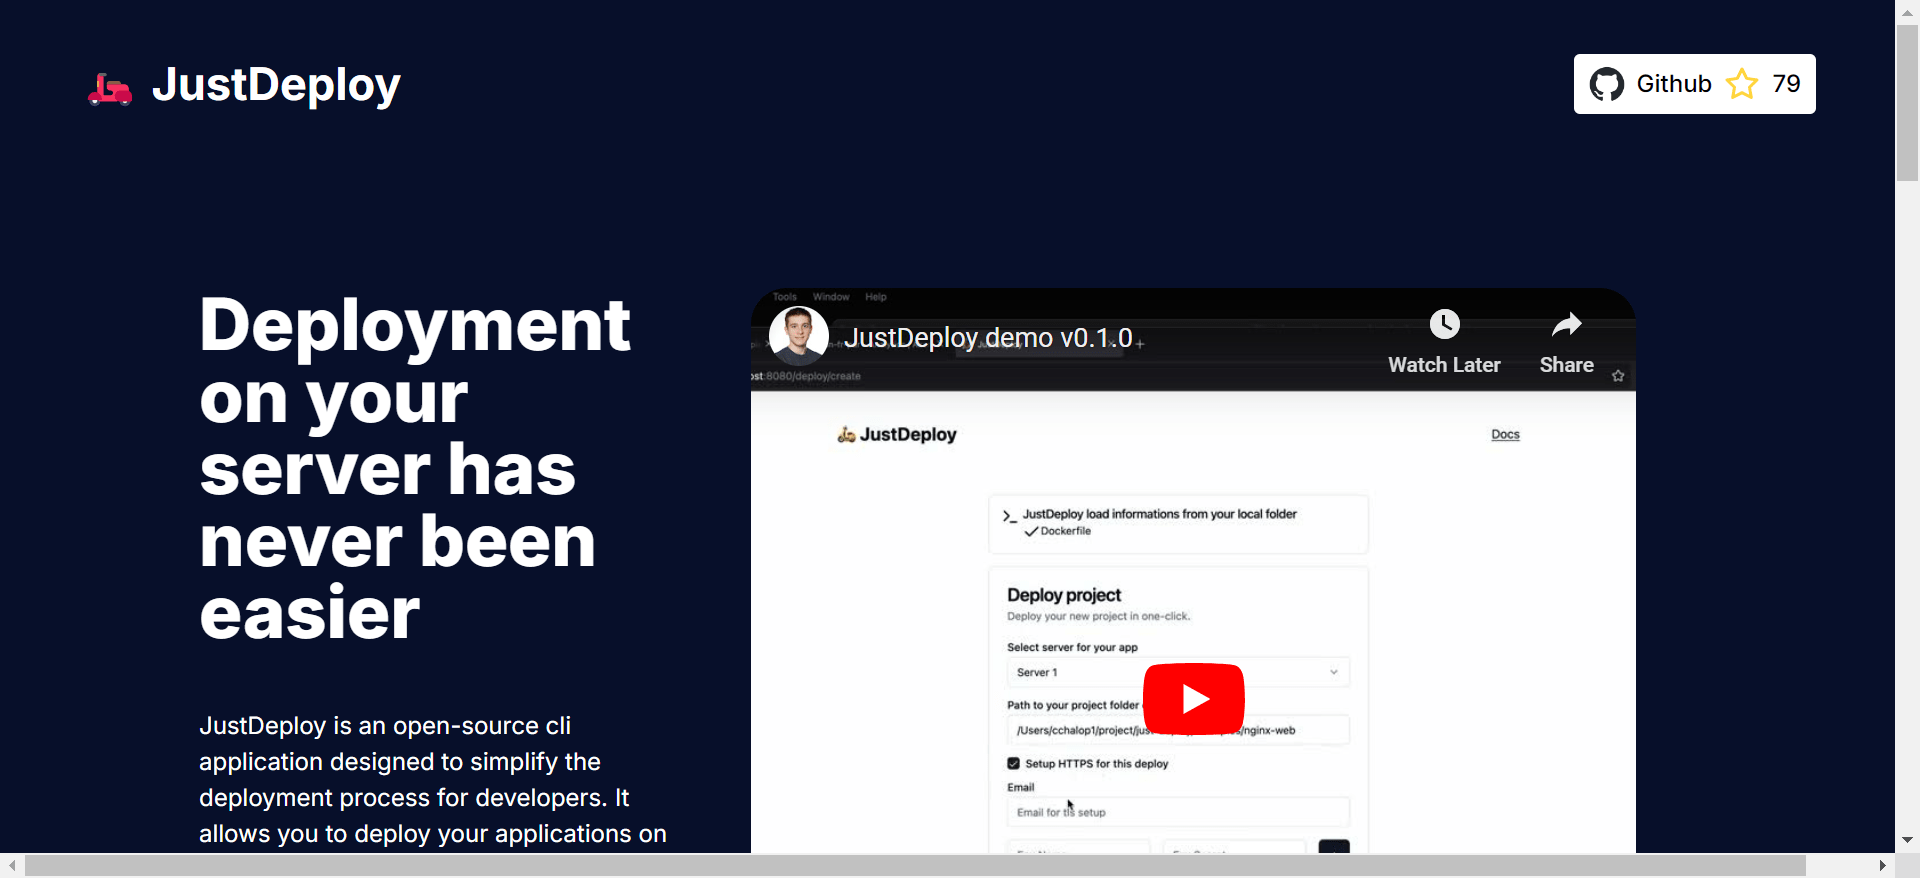
Task: Toggle 'Setup HTTPS for this deploy' checkbox
Action: [1013, 763]
